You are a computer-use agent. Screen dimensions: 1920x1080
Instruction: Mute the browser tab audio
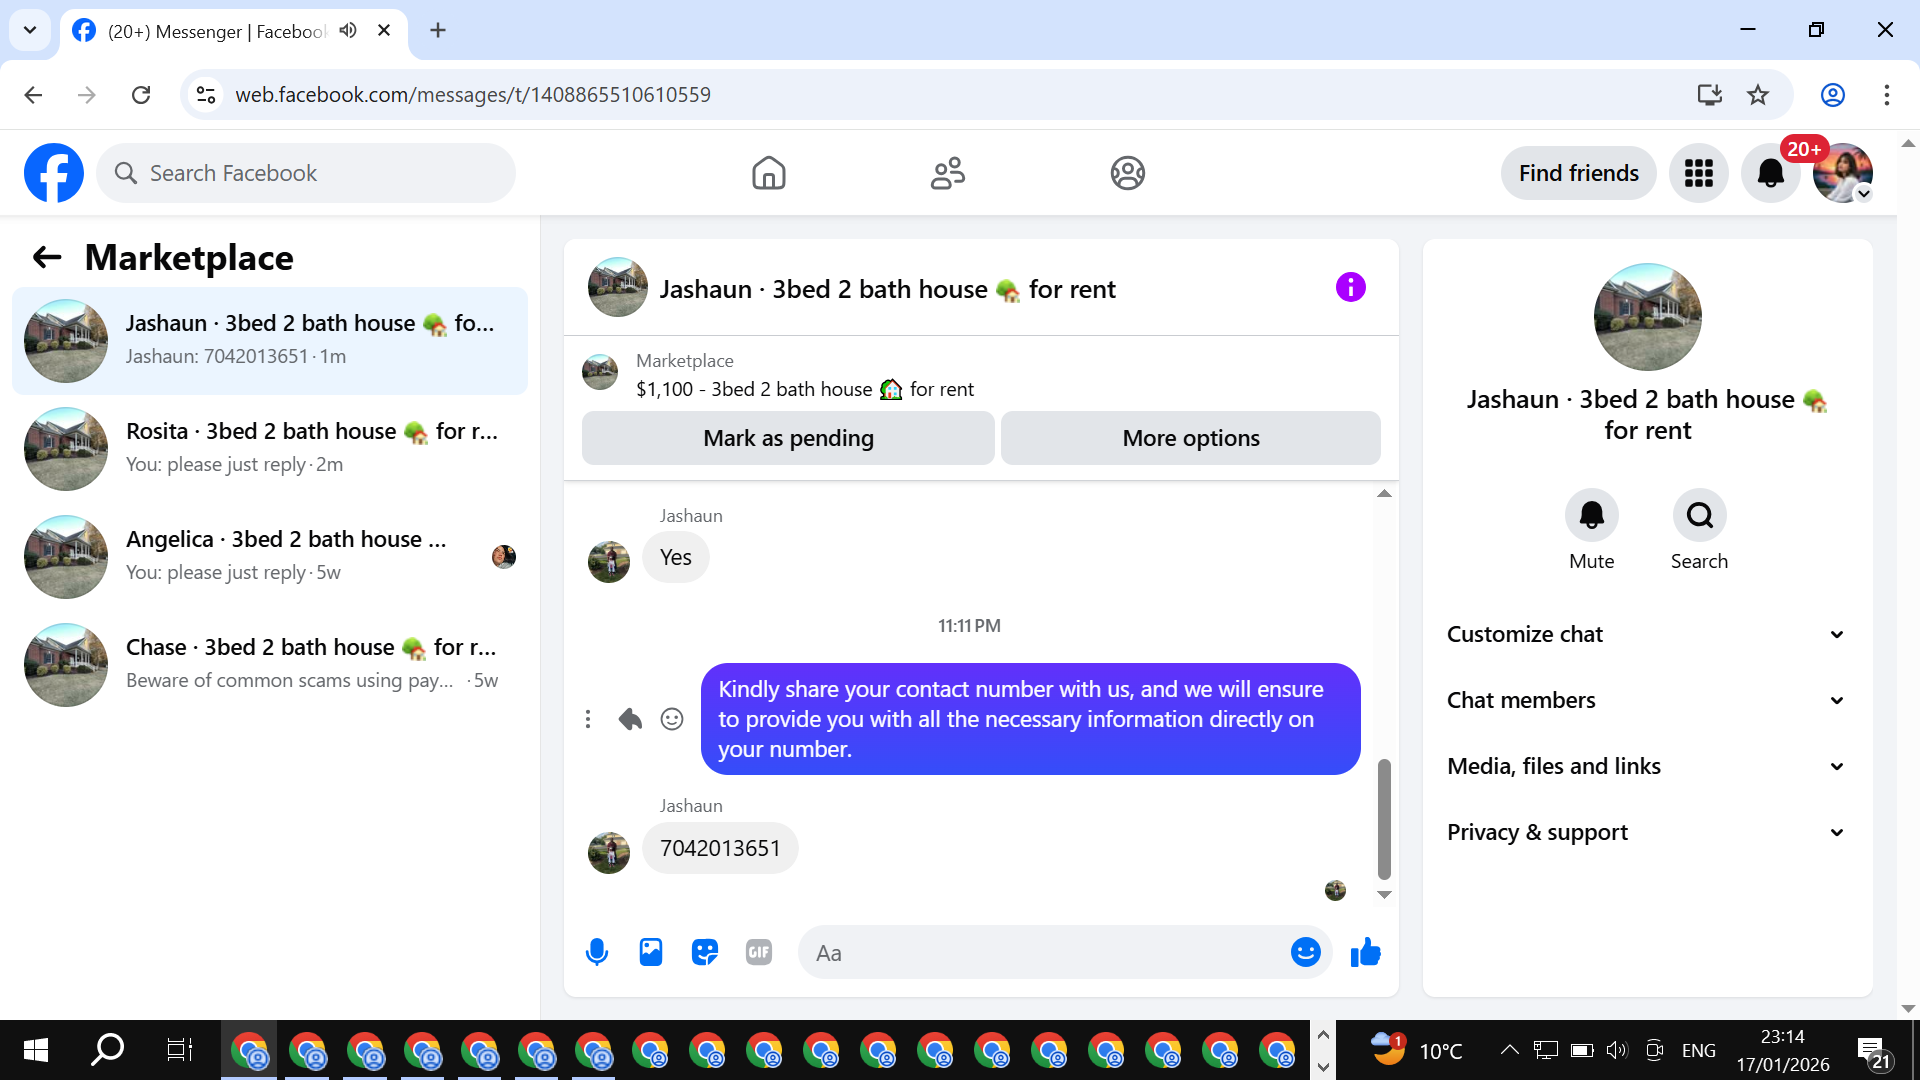pyautogui.click(x=348, y=31)
